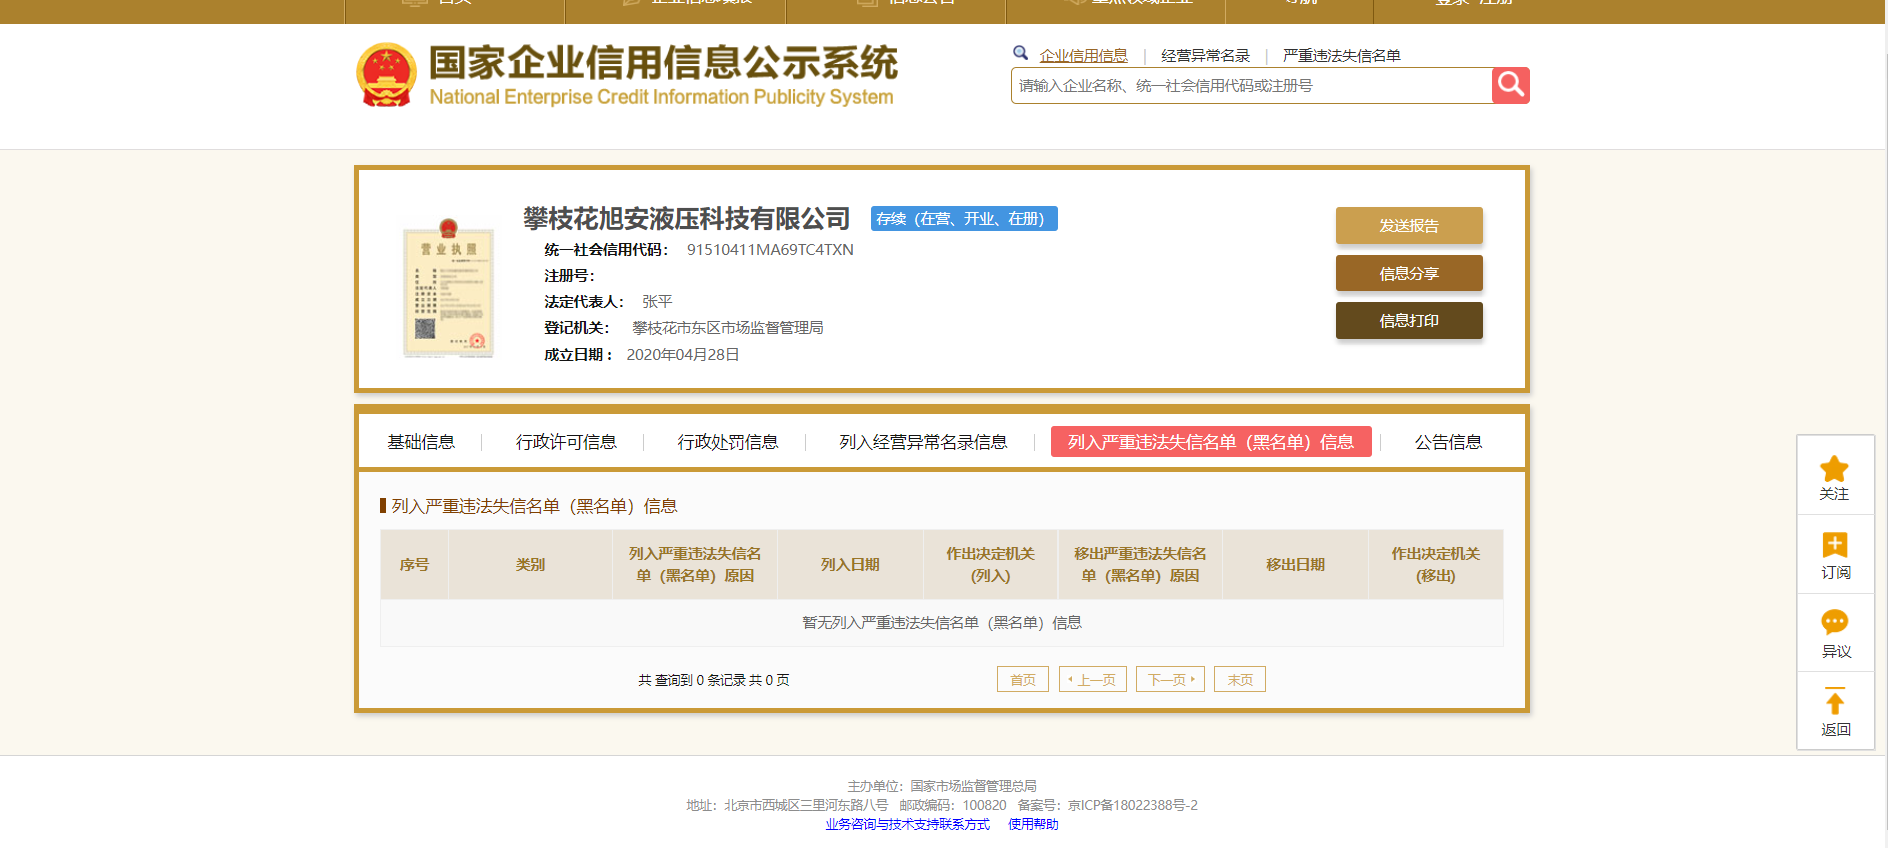The image size is (1888, 848).
Task: Click the 返回 up-arrow icon
Action: 1835,700
